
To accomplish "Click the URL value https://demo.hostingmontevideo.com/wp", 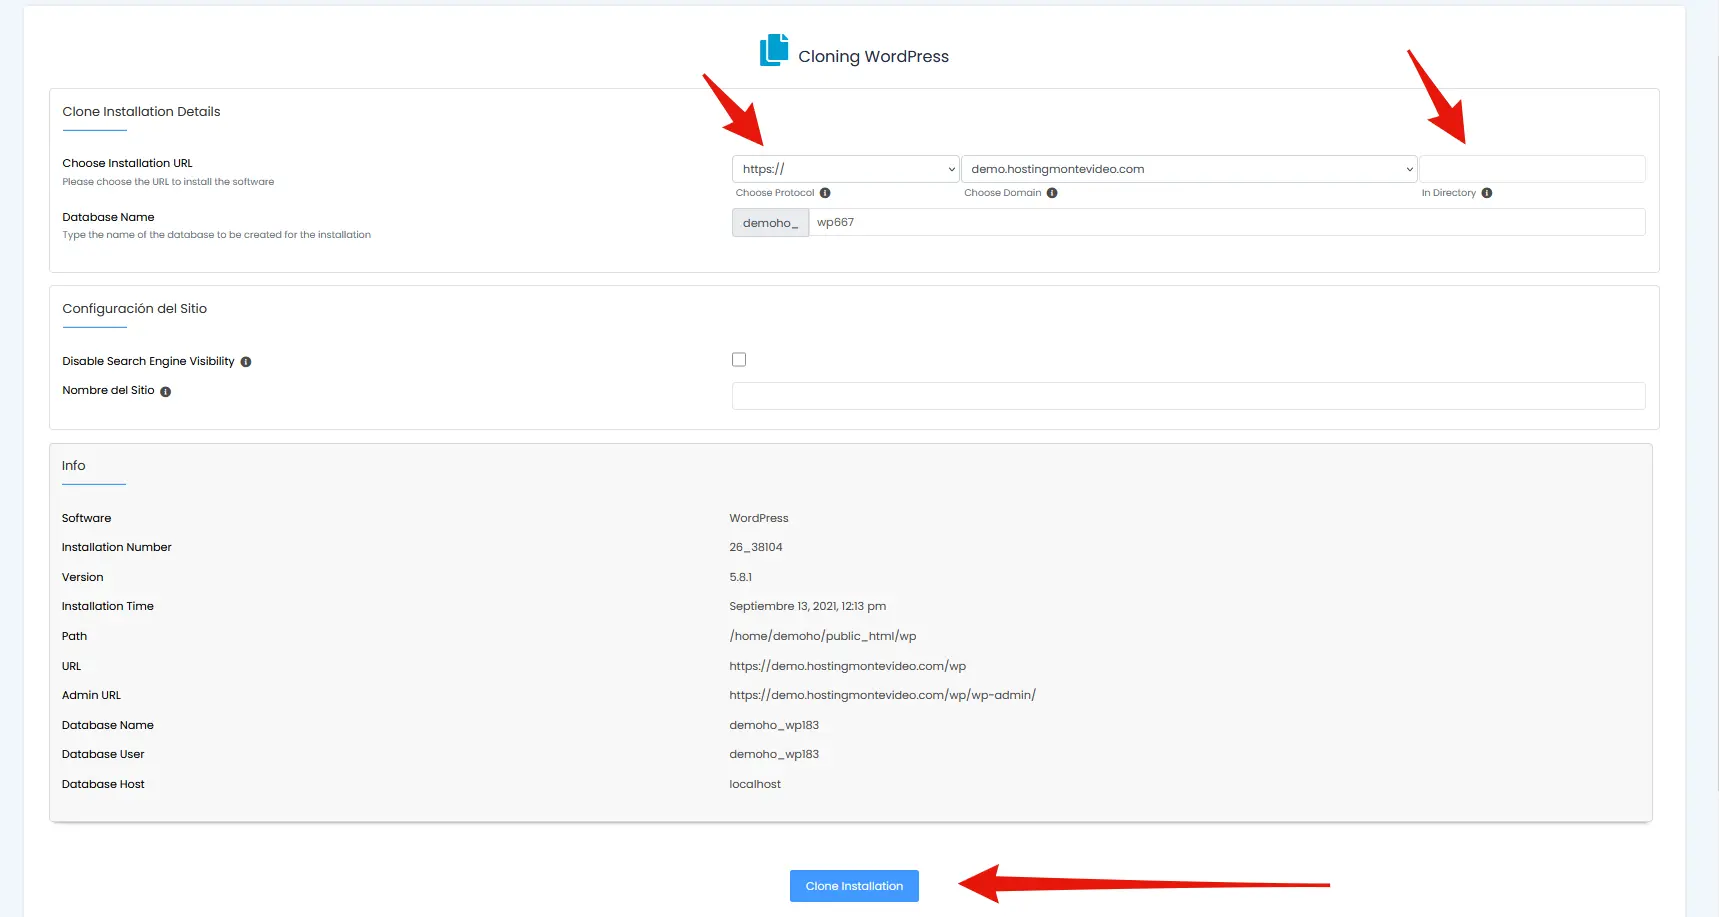I will pyautogui.click(x=848, y=666).
